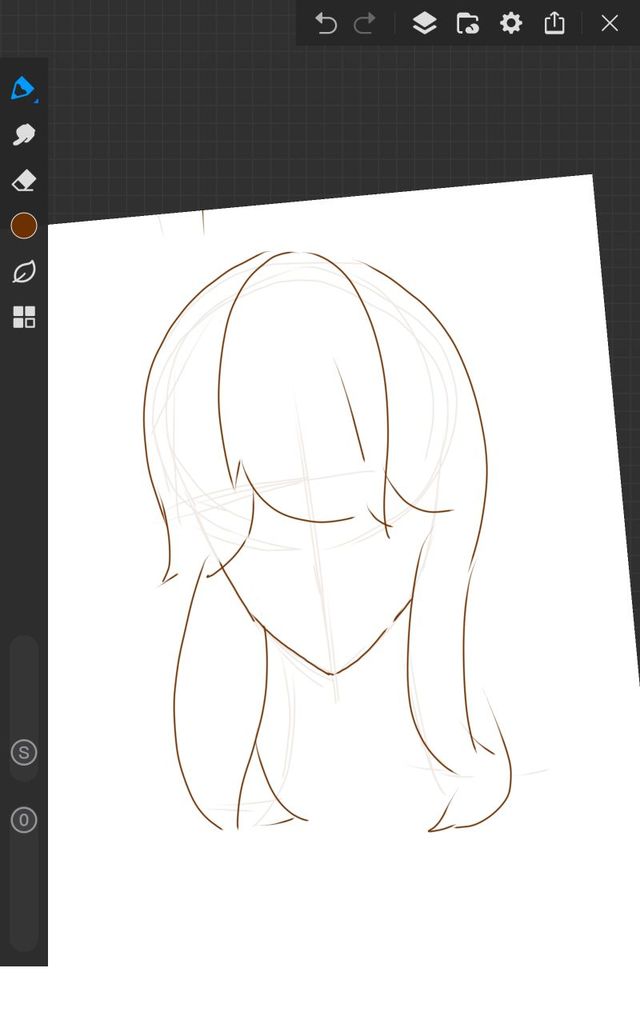Tap the share export icon
The width and height of the screenshot is (640, 1024).
click(555, 23)
